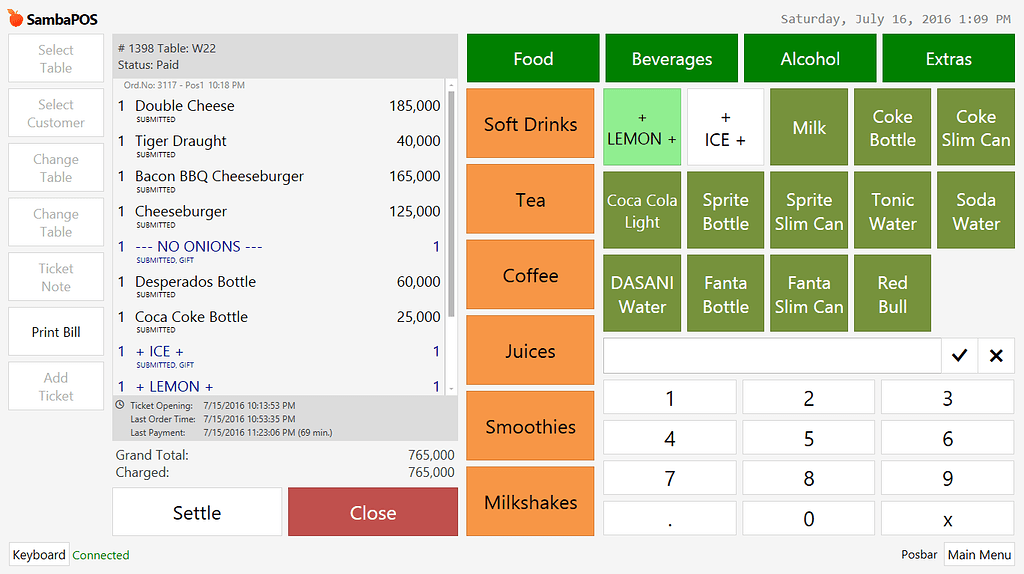Tap the numberpad decimal point key
The image size is (1024, 574).
point(669,518)
